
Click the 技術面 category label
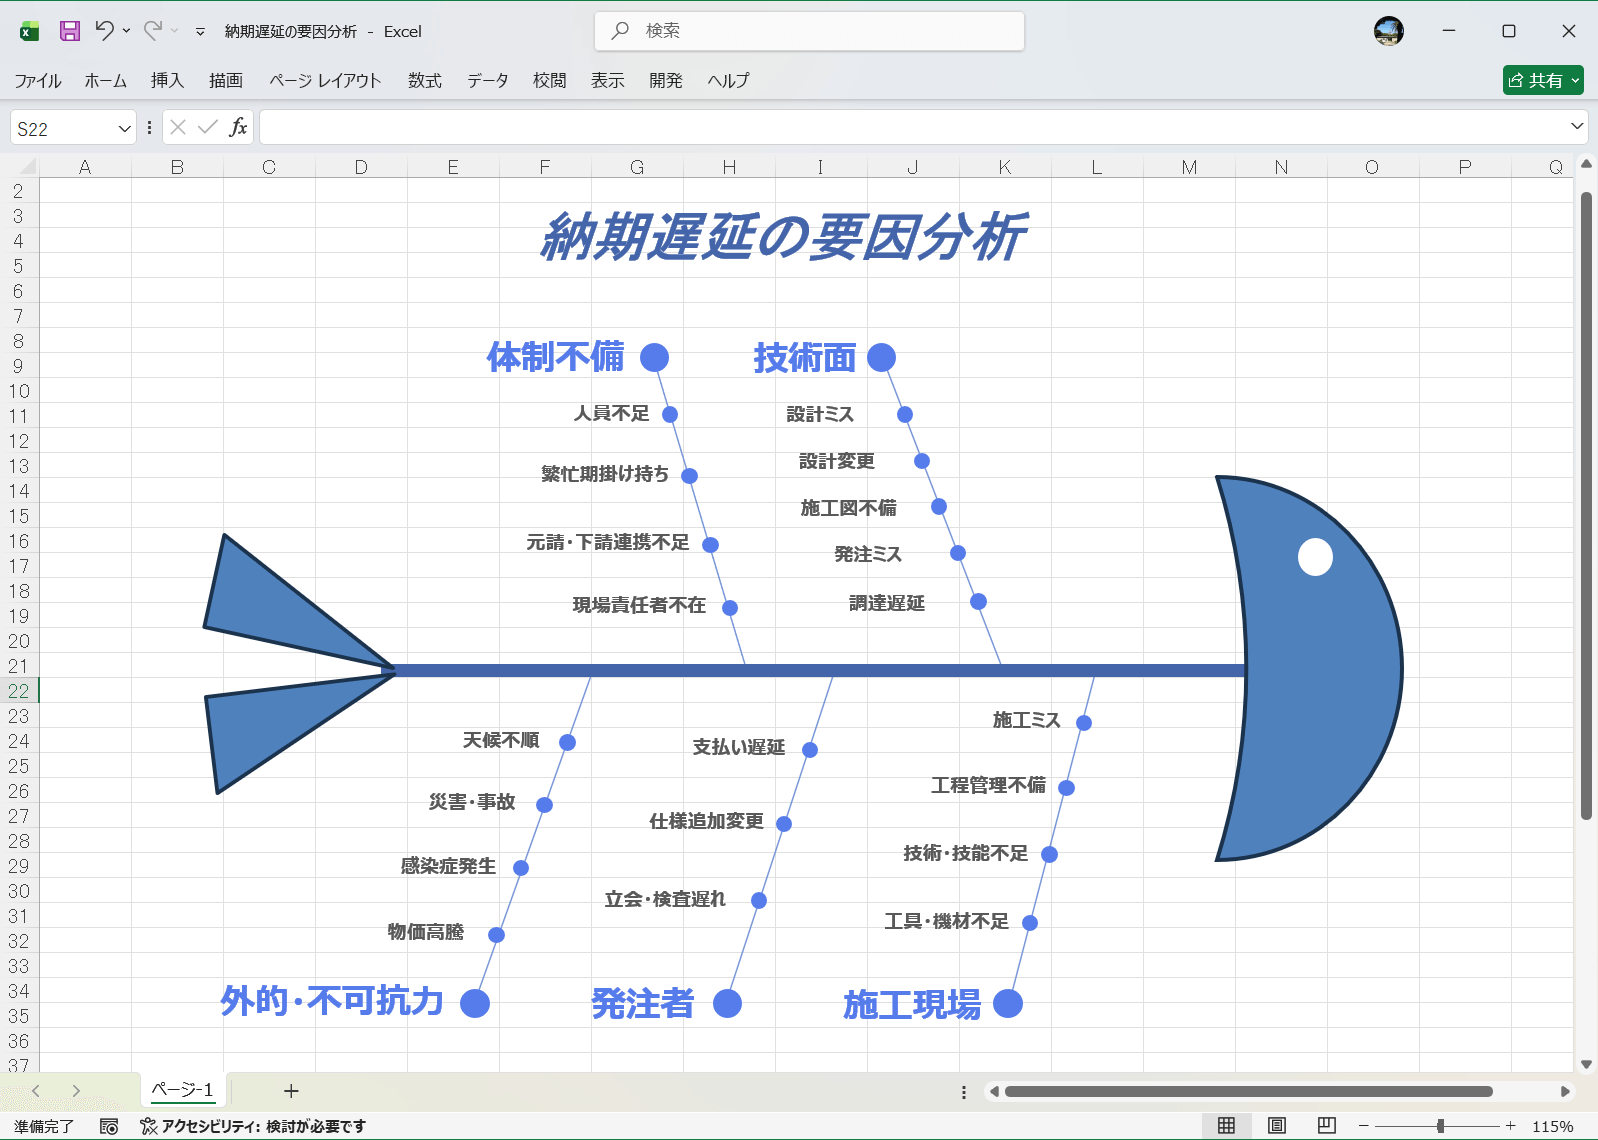[x=805, y=357]
